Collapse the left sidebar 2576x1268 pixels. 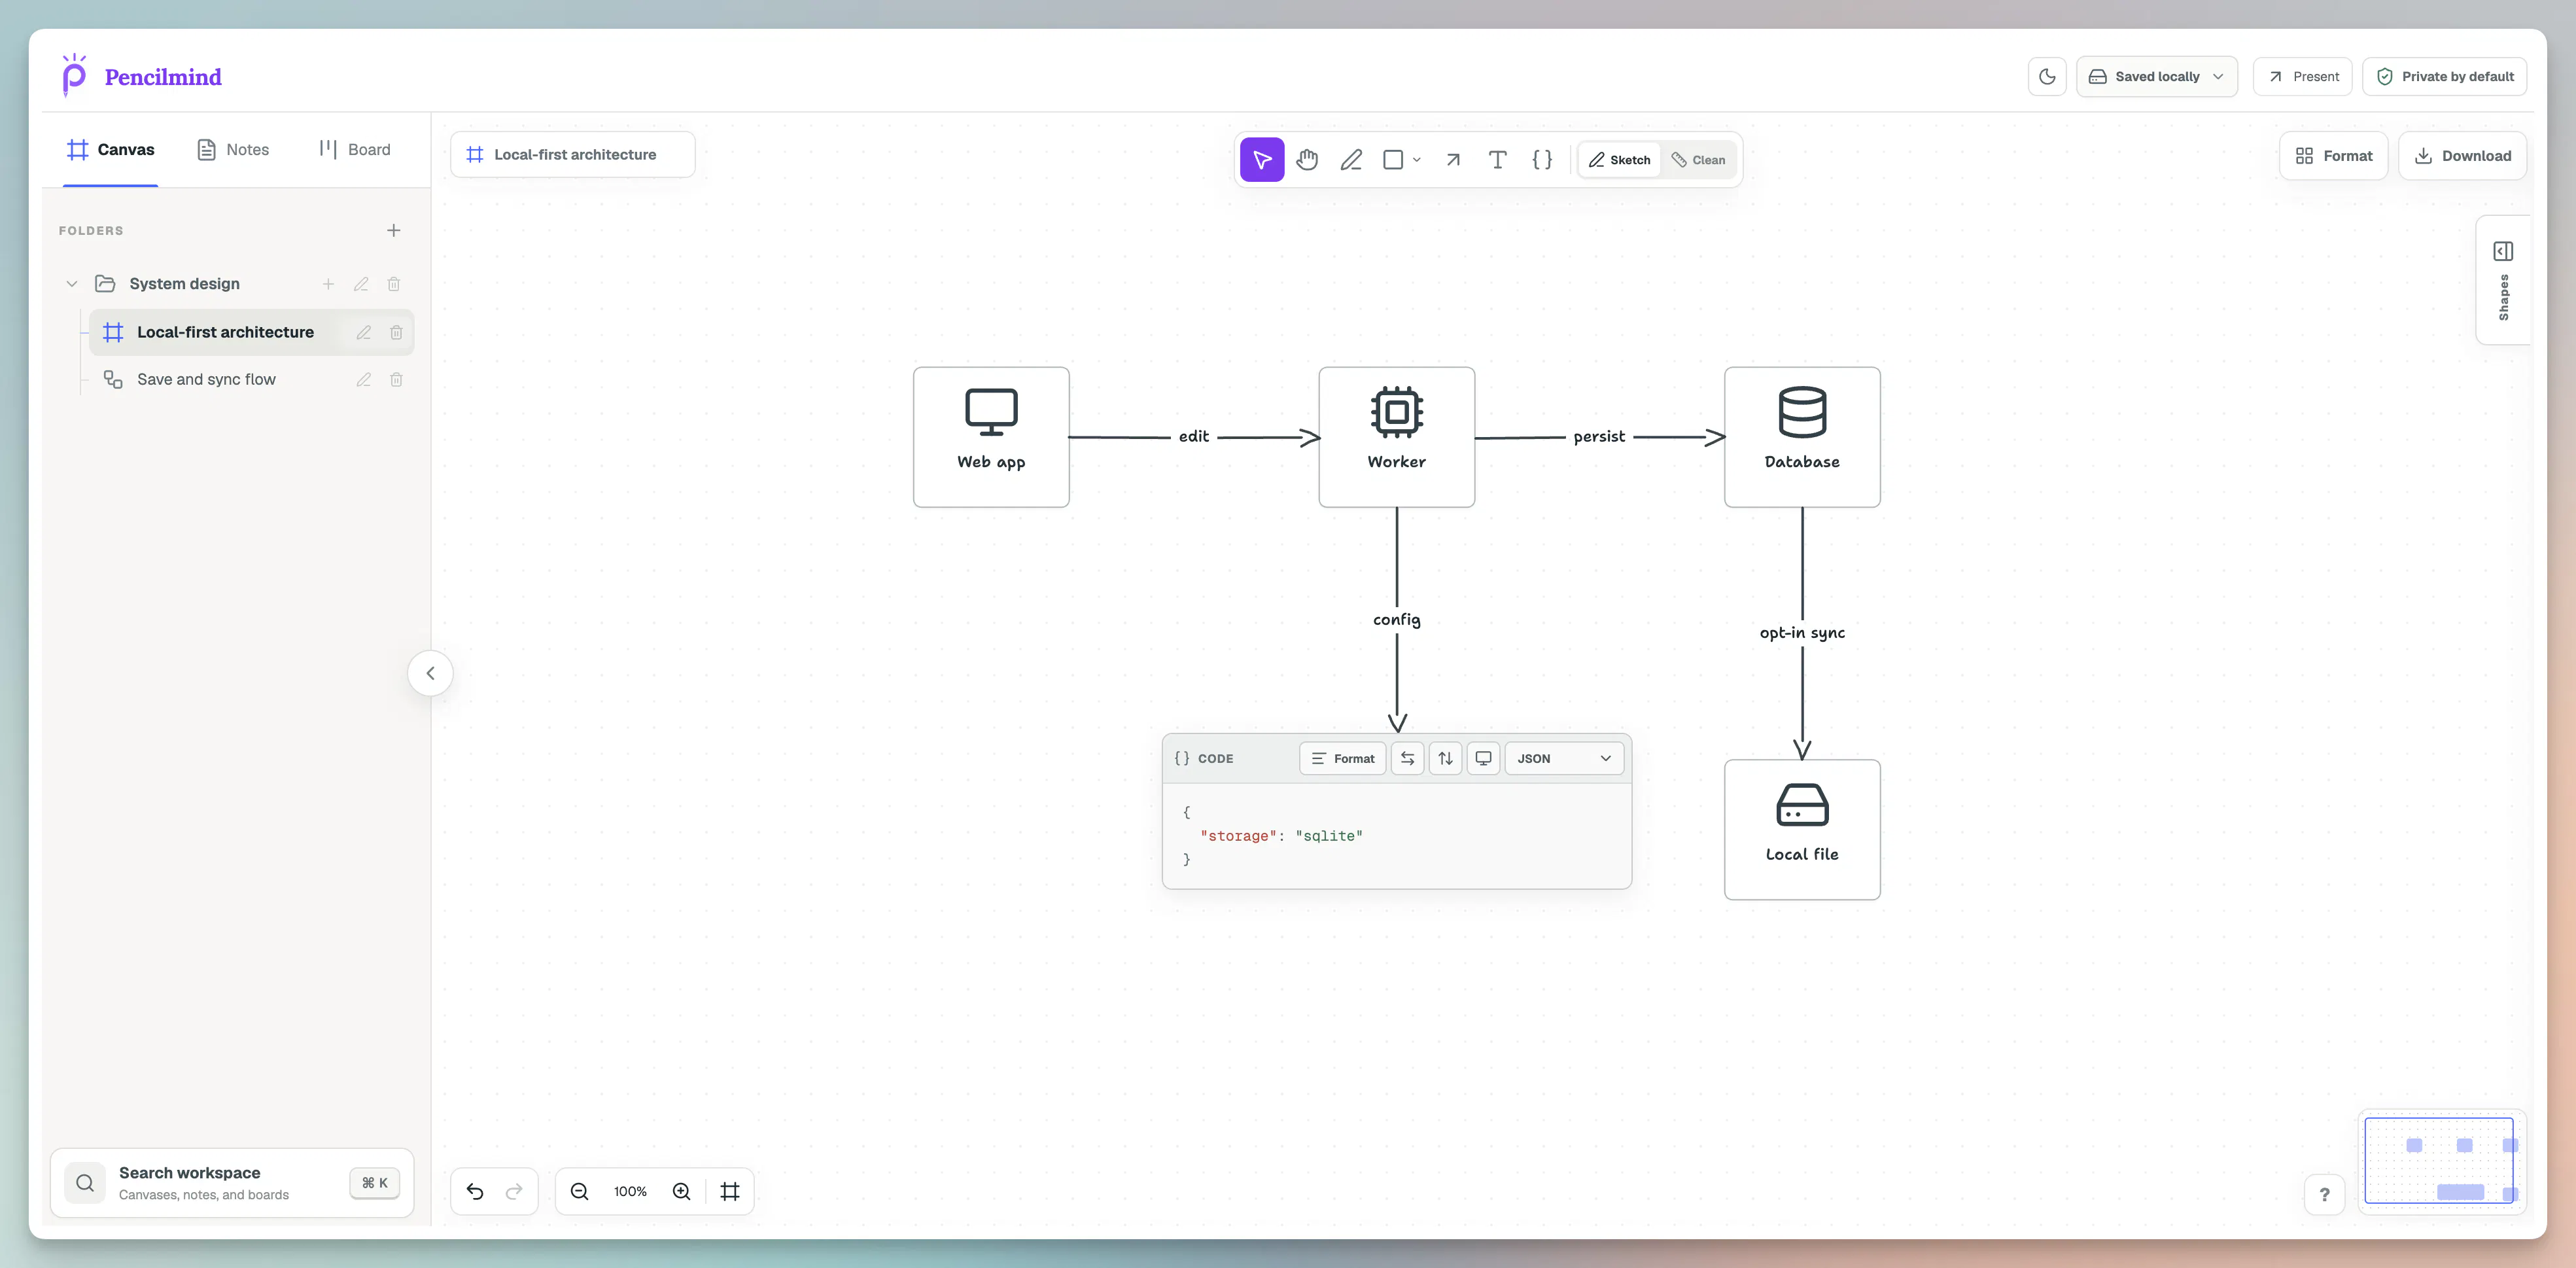[x=430, y=673]
